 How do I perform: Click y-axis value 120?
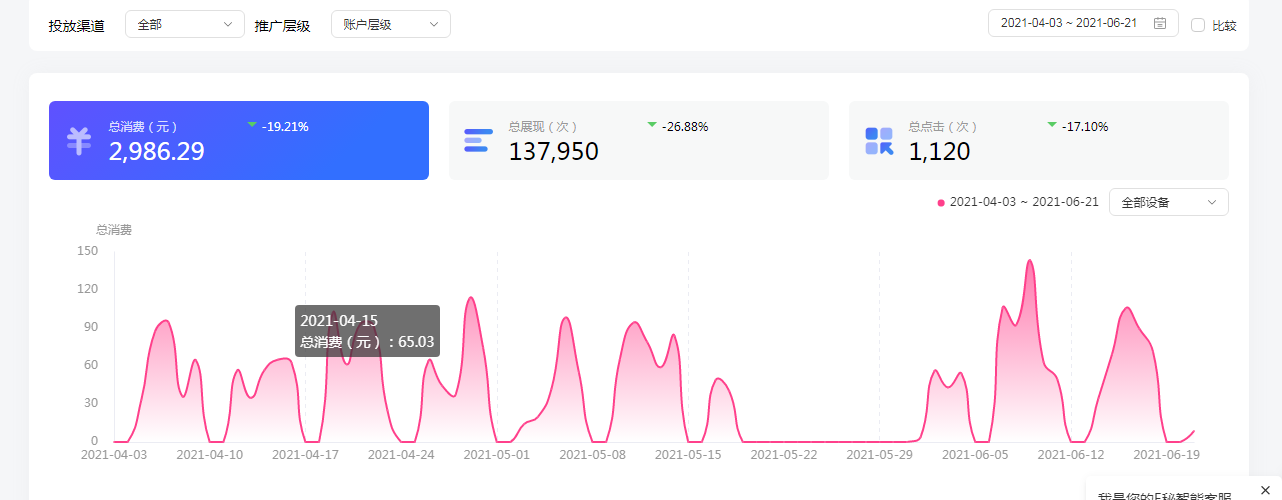pos(88,289)
